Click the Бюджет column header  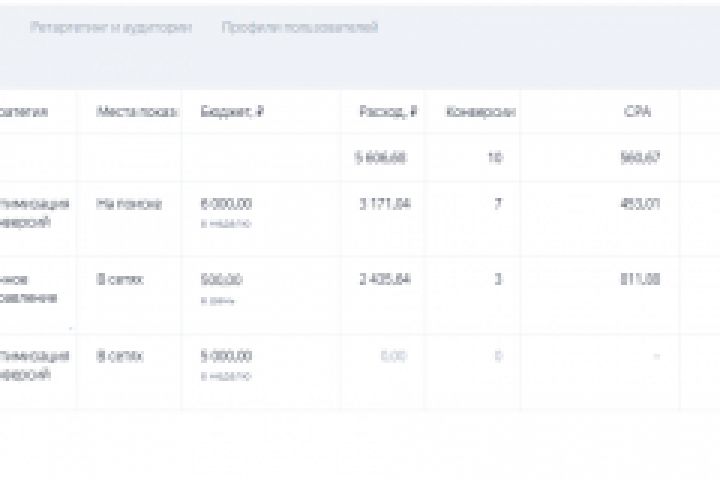point(231,112)
